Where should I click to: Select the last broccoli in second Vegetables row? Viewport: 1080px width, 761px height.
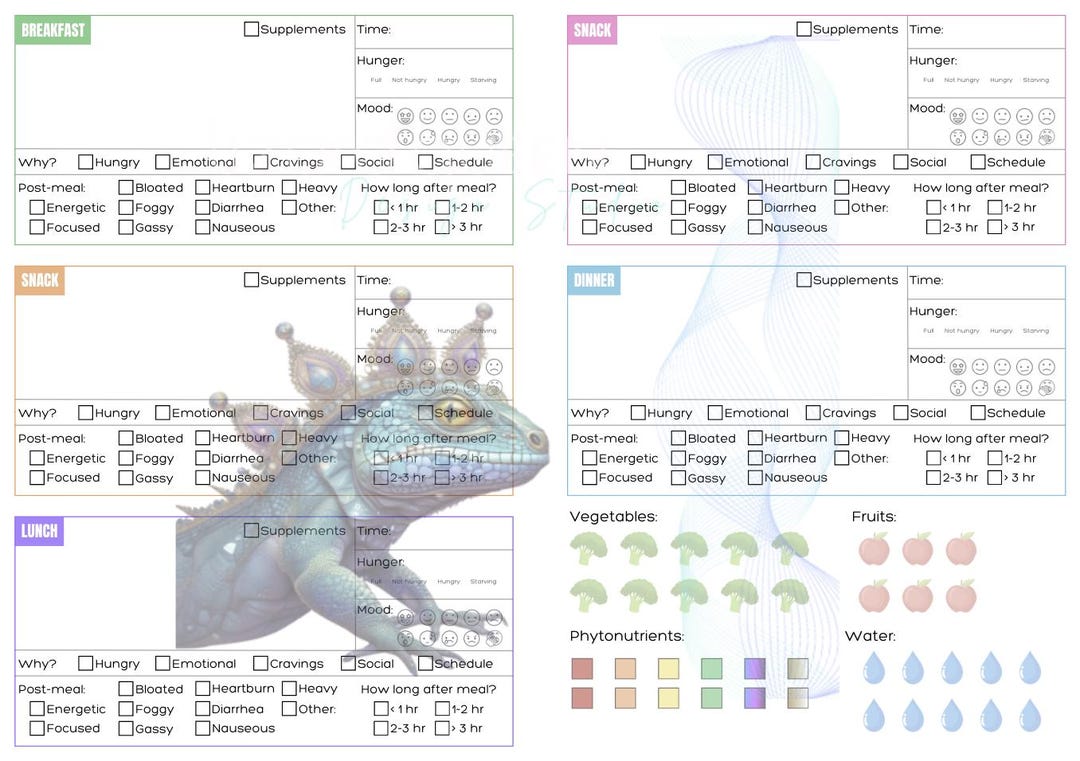[x=790, y=596]
